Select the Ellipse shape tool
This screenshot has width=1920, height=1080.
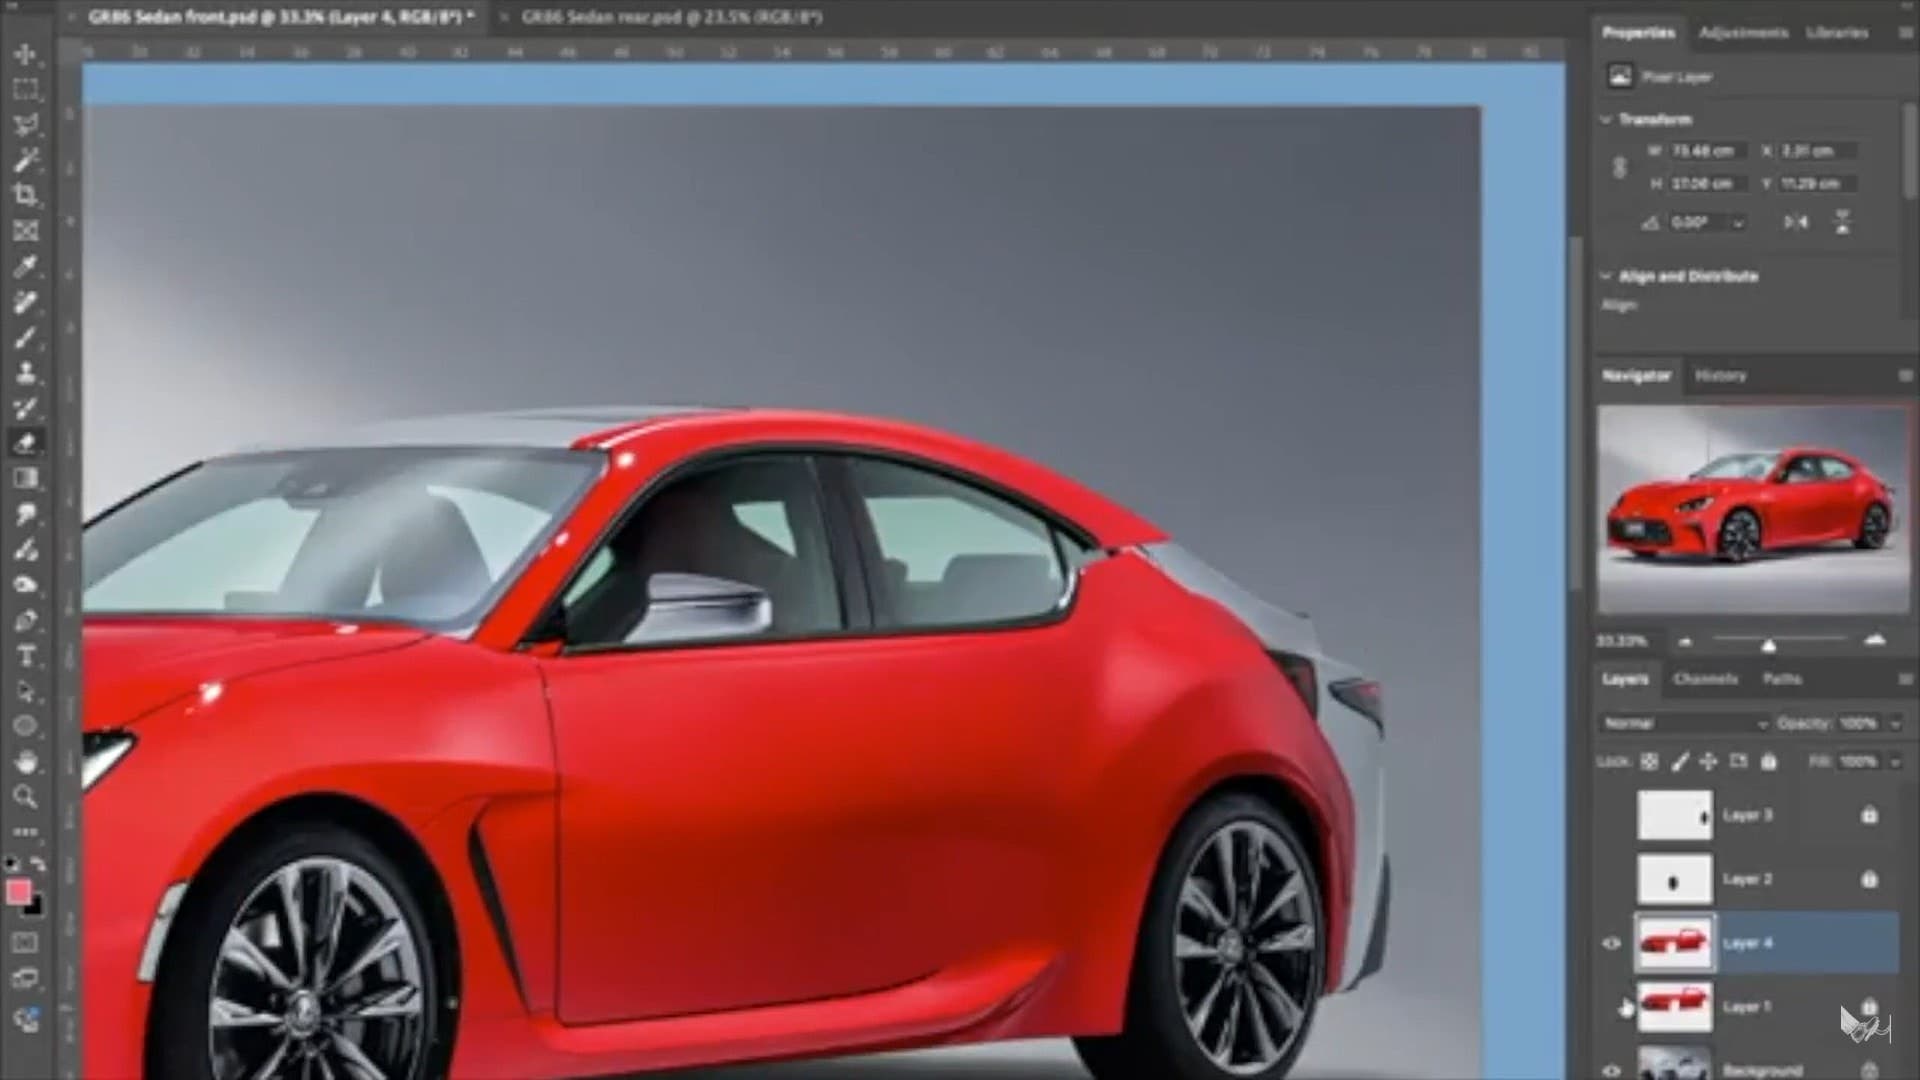(26, 726)
